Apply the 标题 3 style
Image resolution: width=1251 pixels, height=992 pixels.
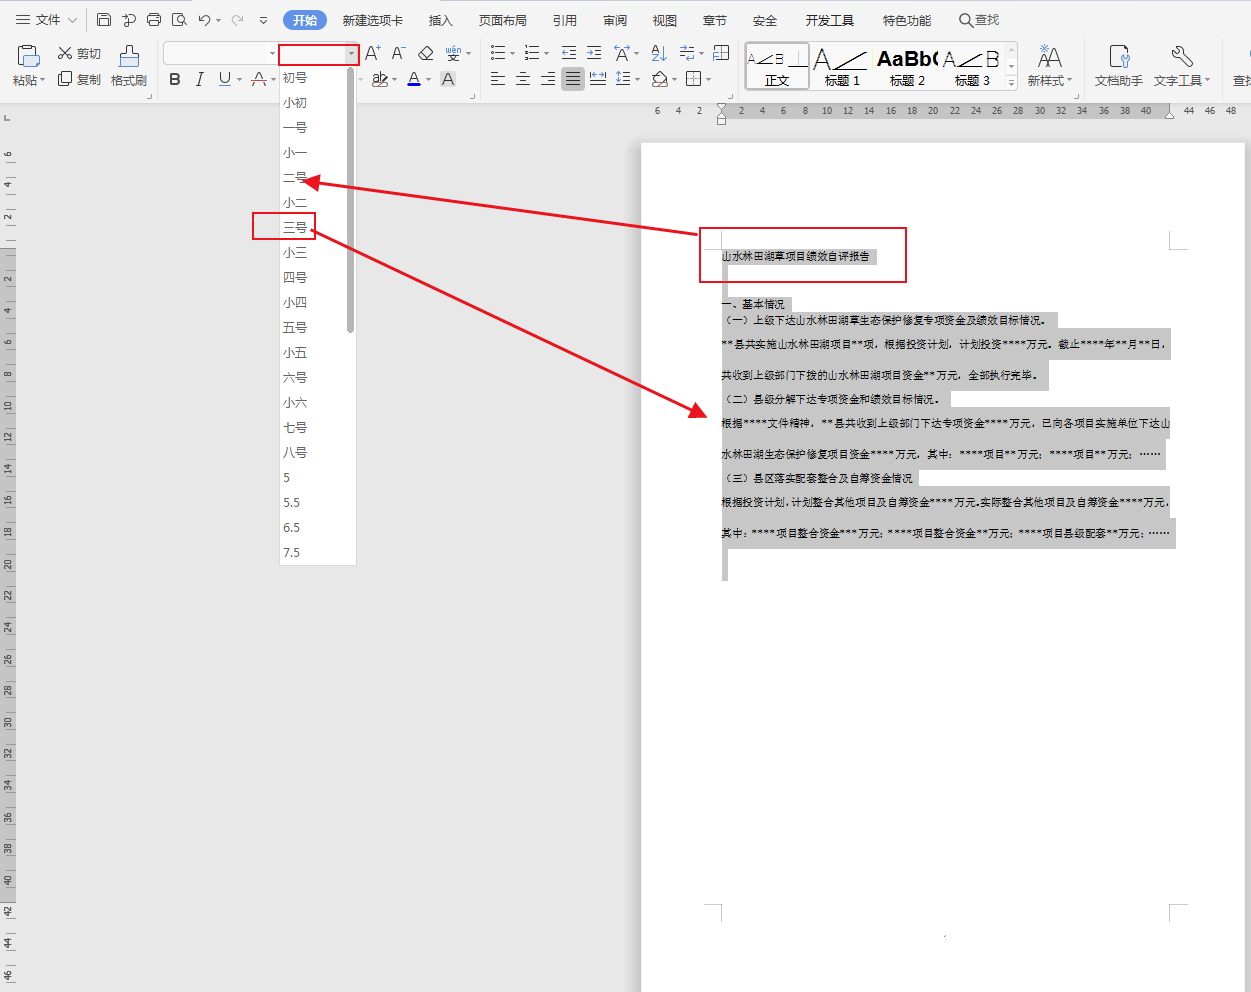pyautogui.click(x=972, y=67)
